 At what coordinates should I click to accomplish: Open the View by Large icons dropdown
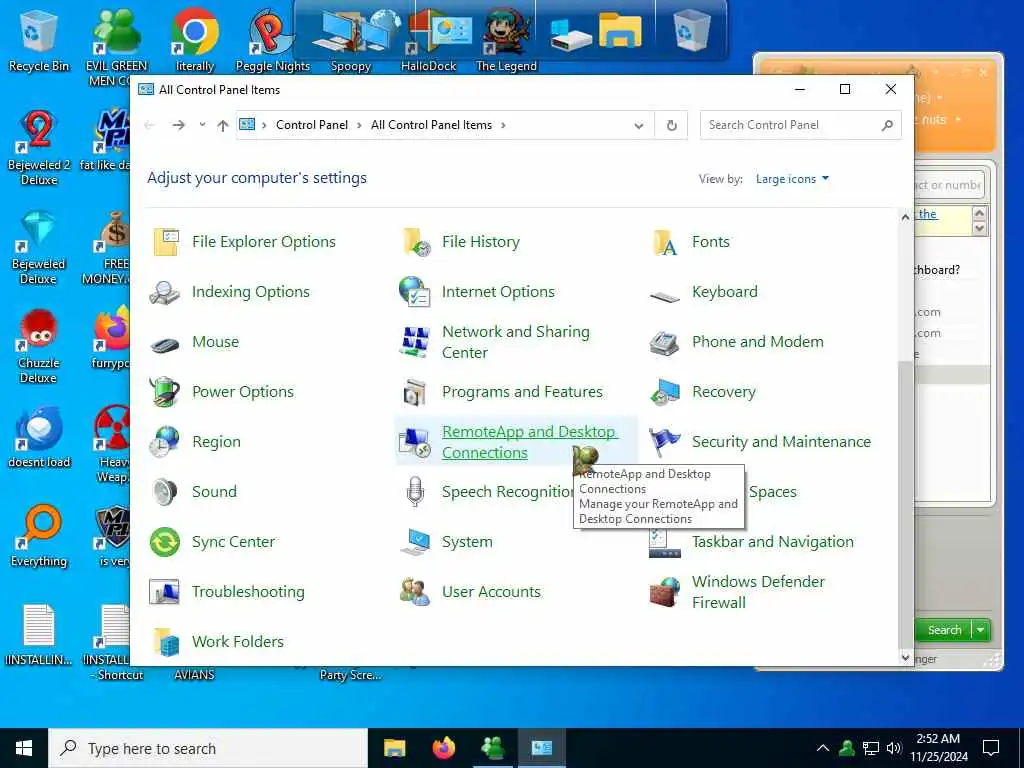point(792,179)
